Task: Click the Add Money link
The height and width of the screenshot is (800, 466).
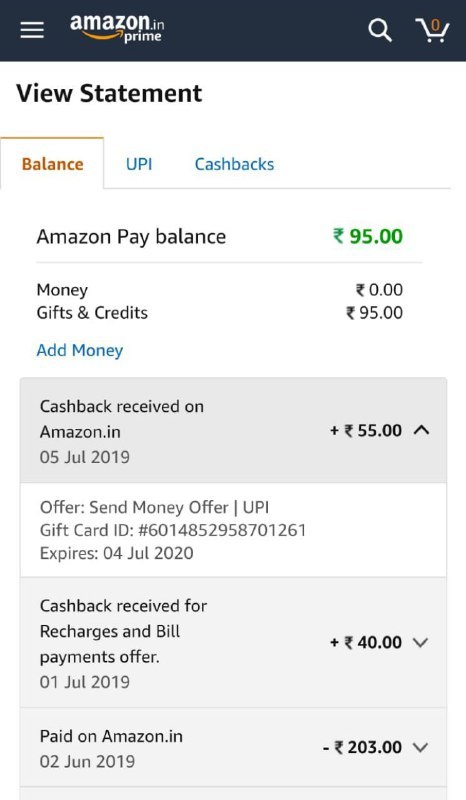Action: pyautogui.click(x=80, y=351)
